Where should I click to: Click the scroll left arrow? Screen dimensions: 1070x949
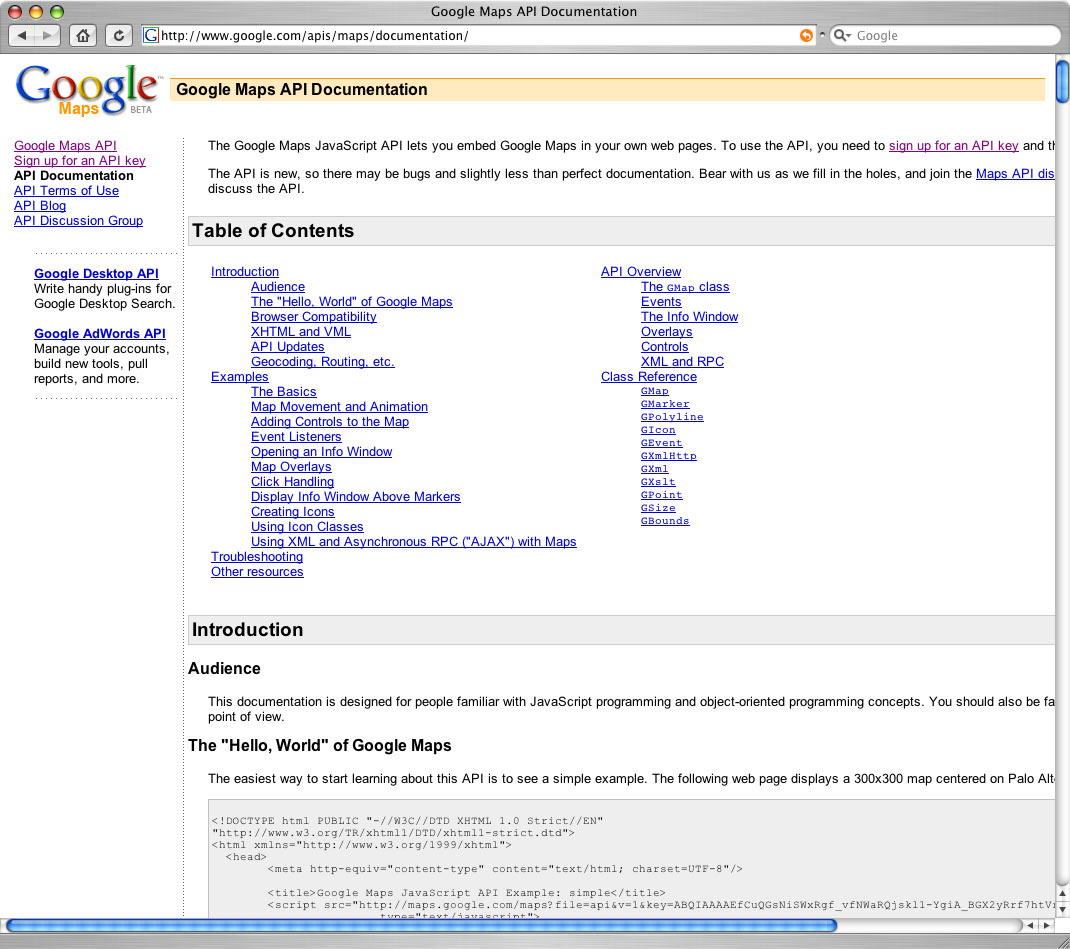pos(1030,926)
